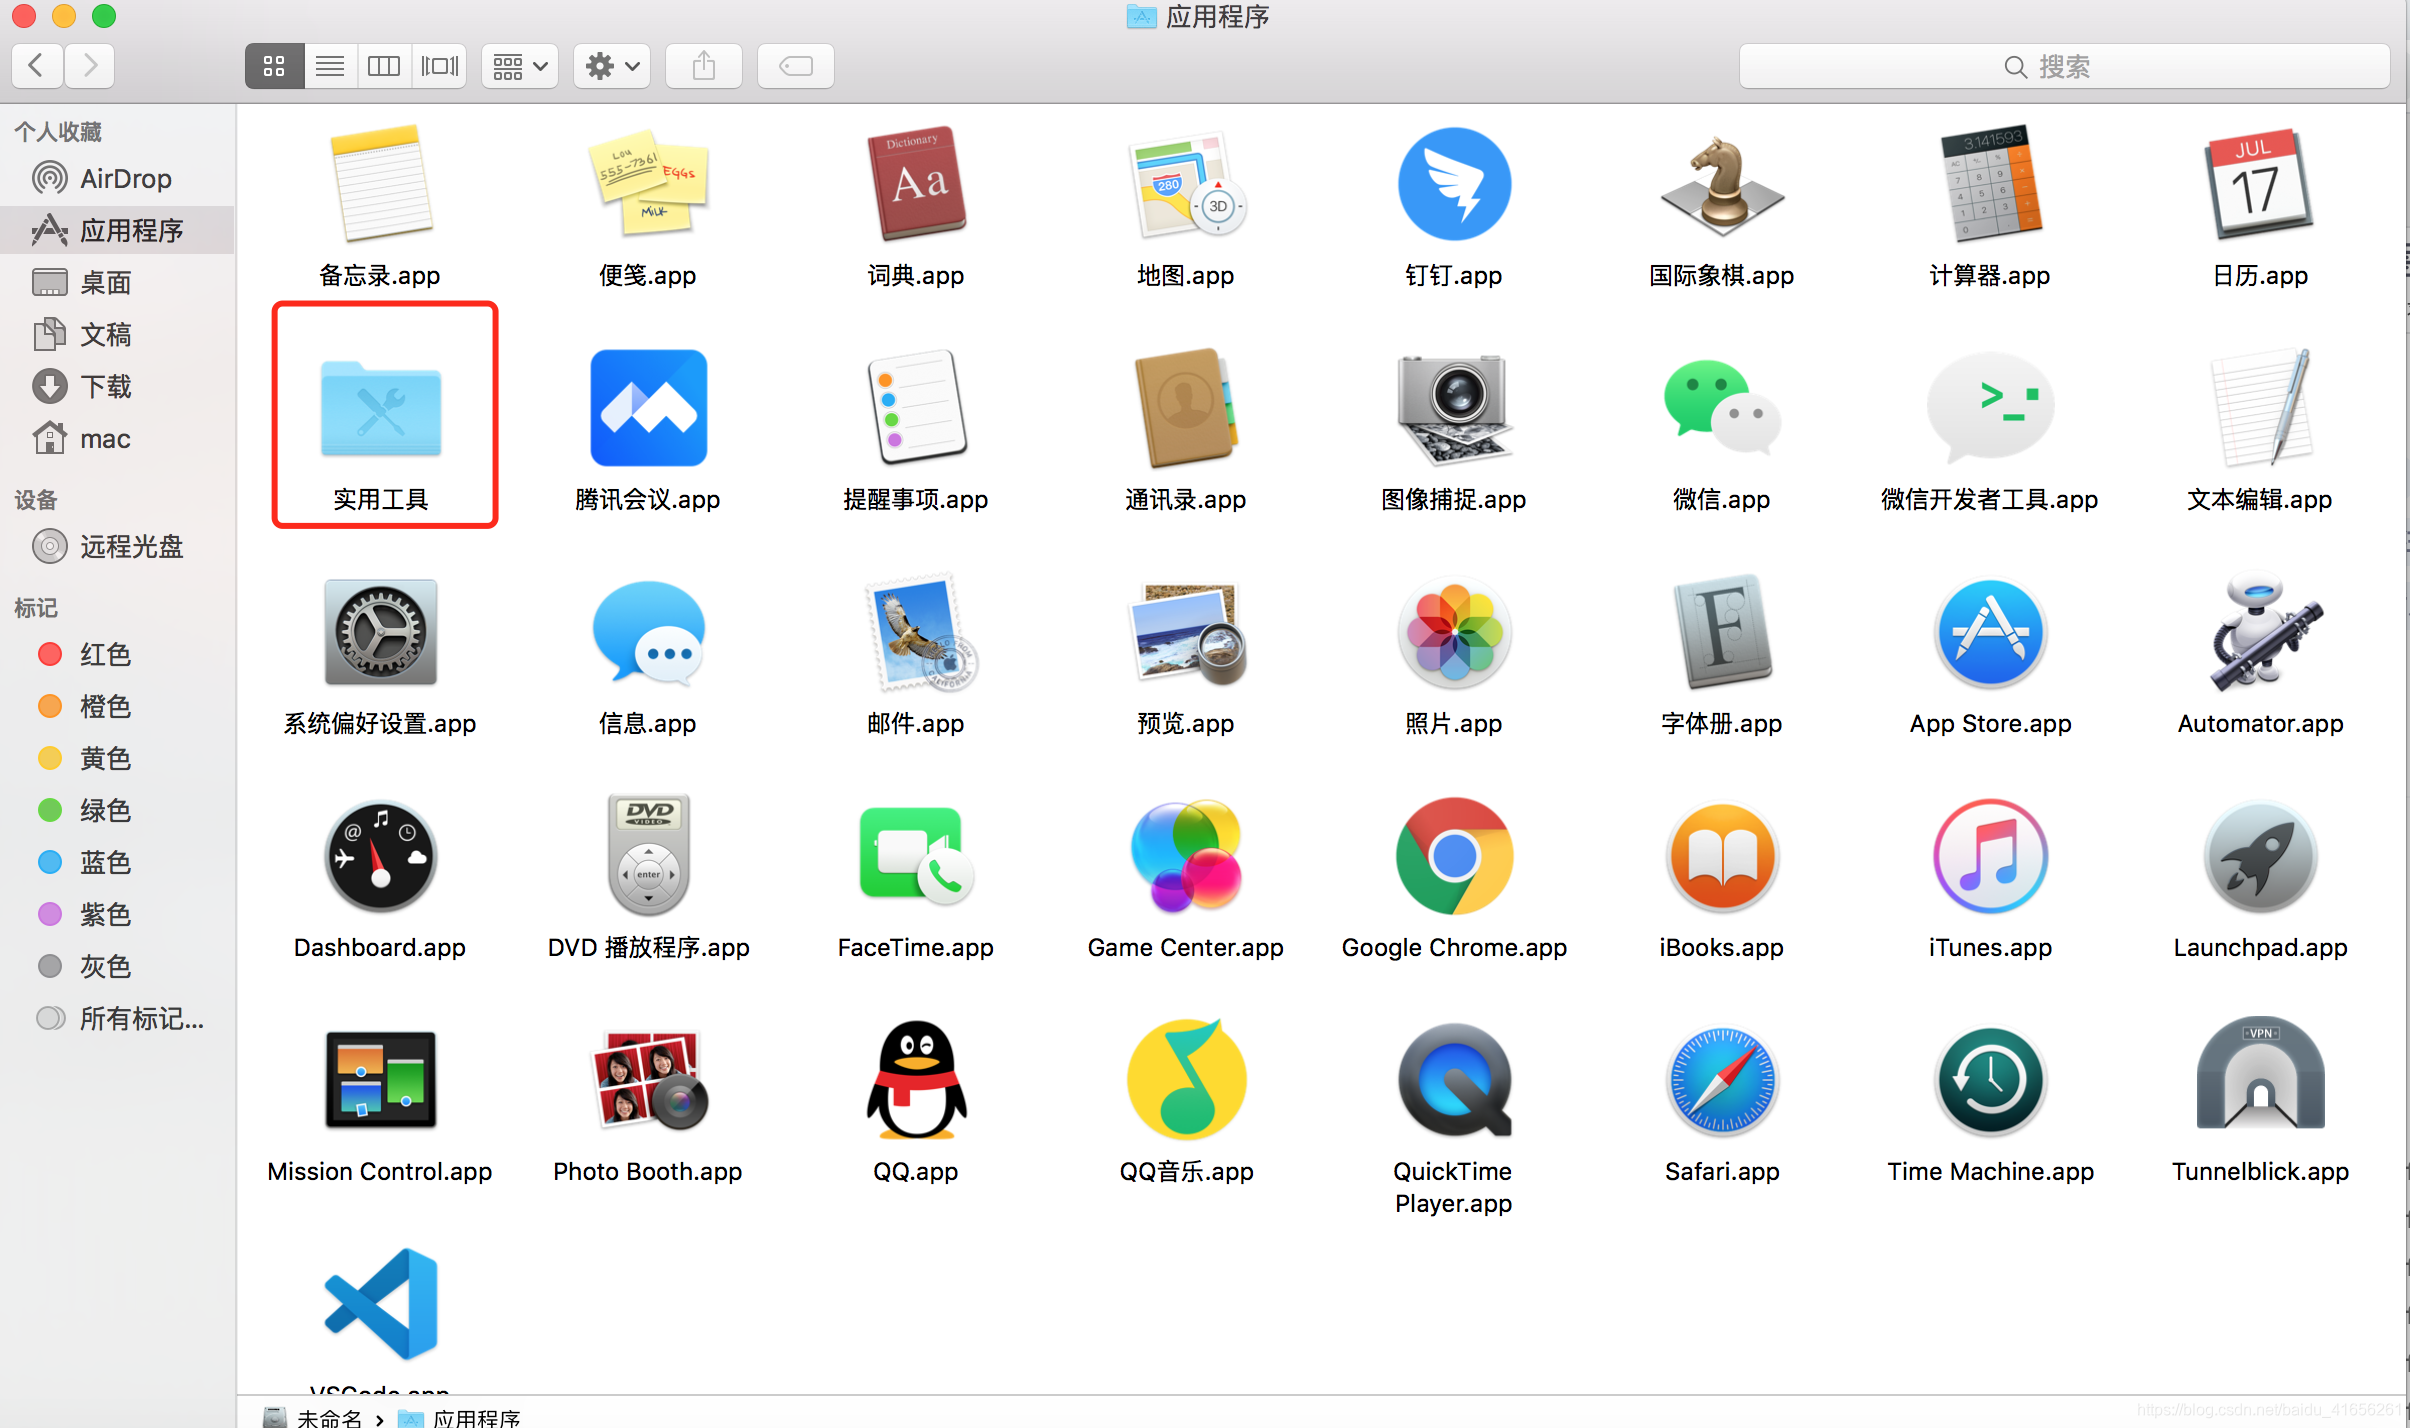2410x1428 pixels.
Task: Open the Time Machine app
Action: point(1990,1080)
